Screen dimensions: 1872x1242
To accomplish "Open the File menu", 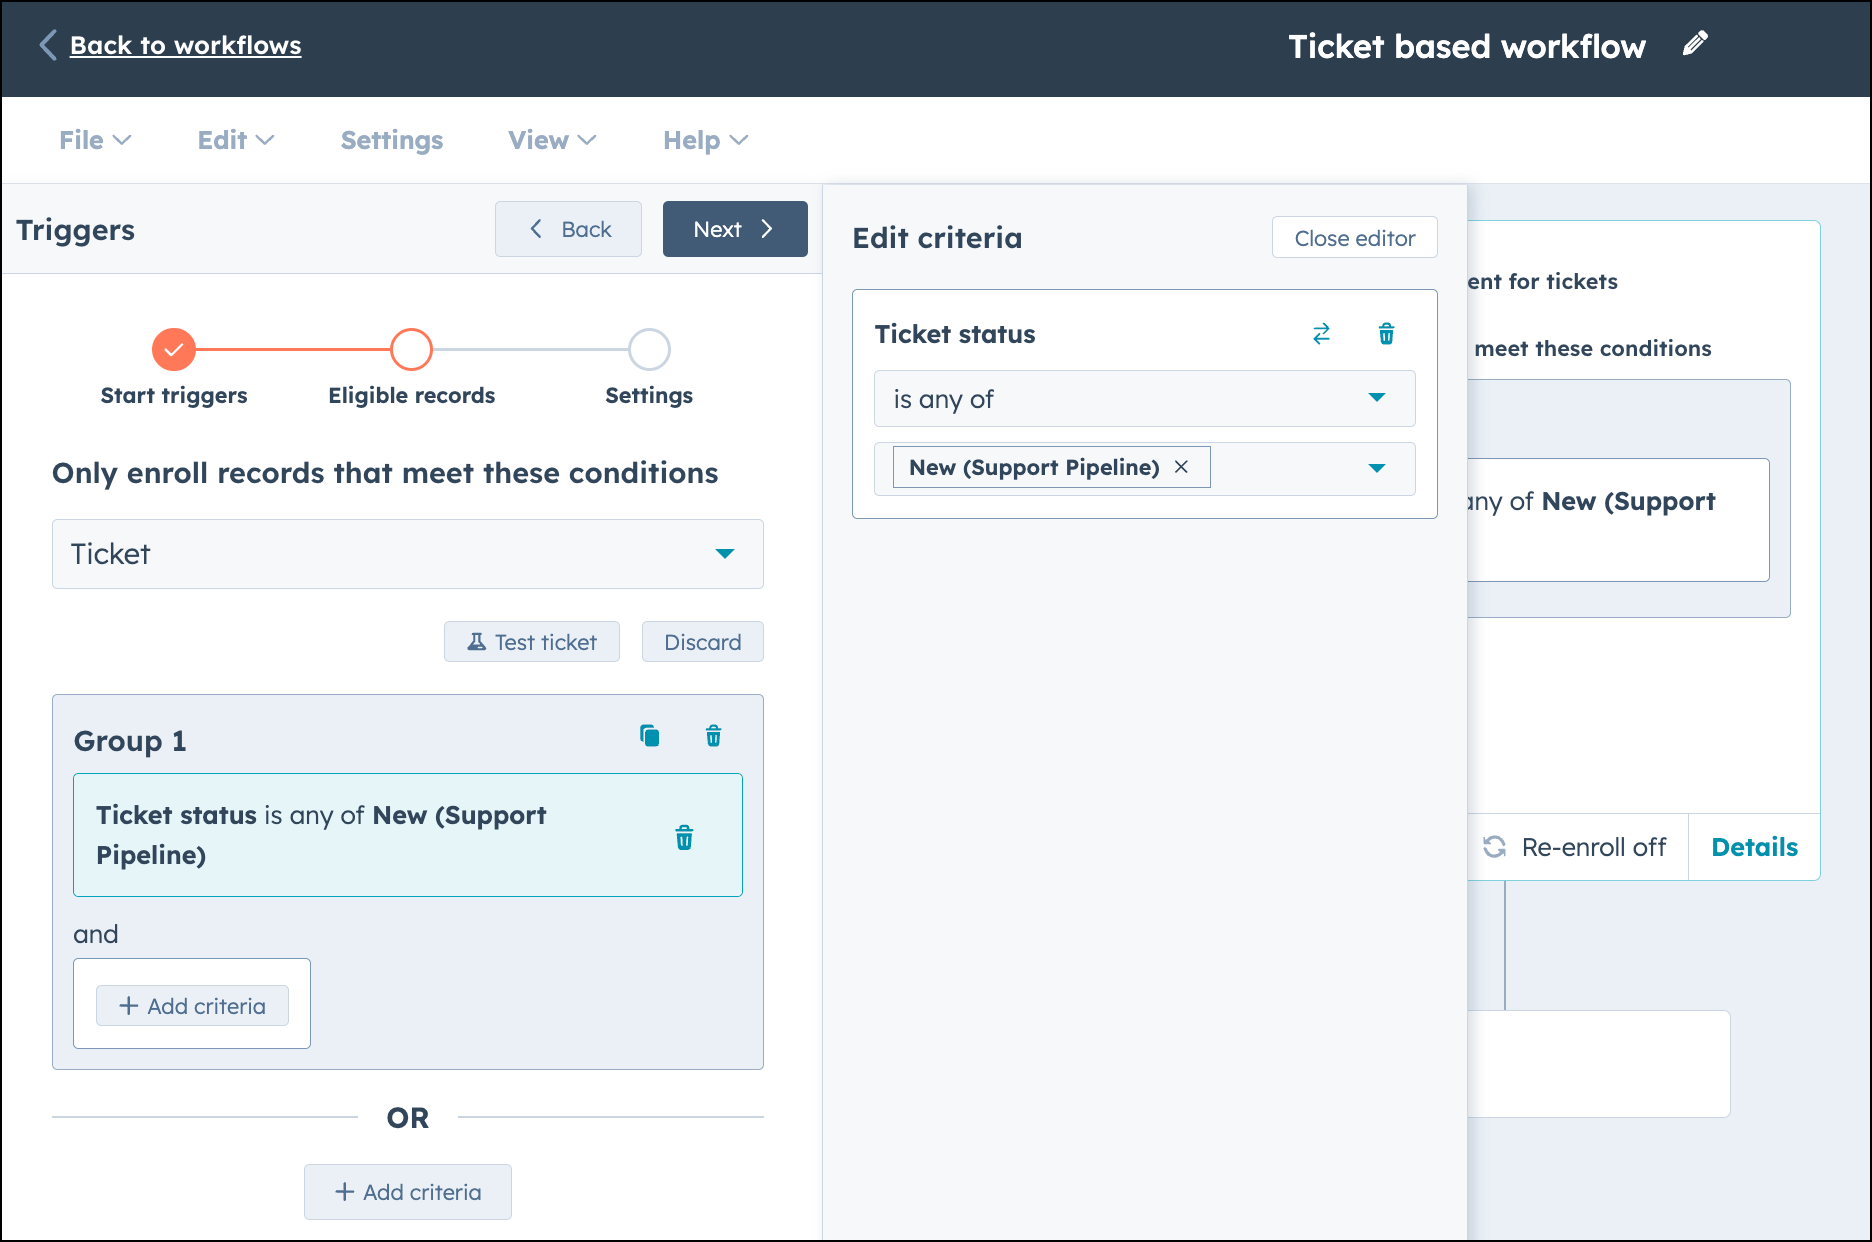I will pyautogui.click(x=93, y=140).
